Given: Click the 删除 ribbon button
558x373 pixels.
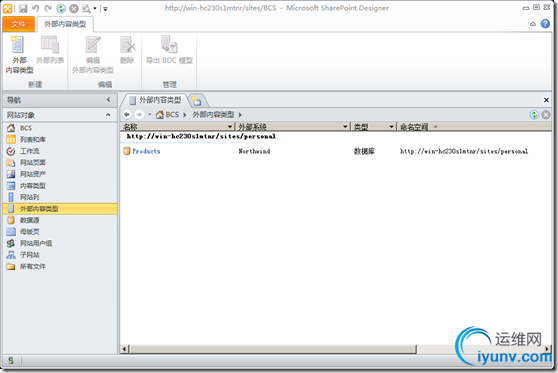Looking at the screenshot, I should pos(127,50).
